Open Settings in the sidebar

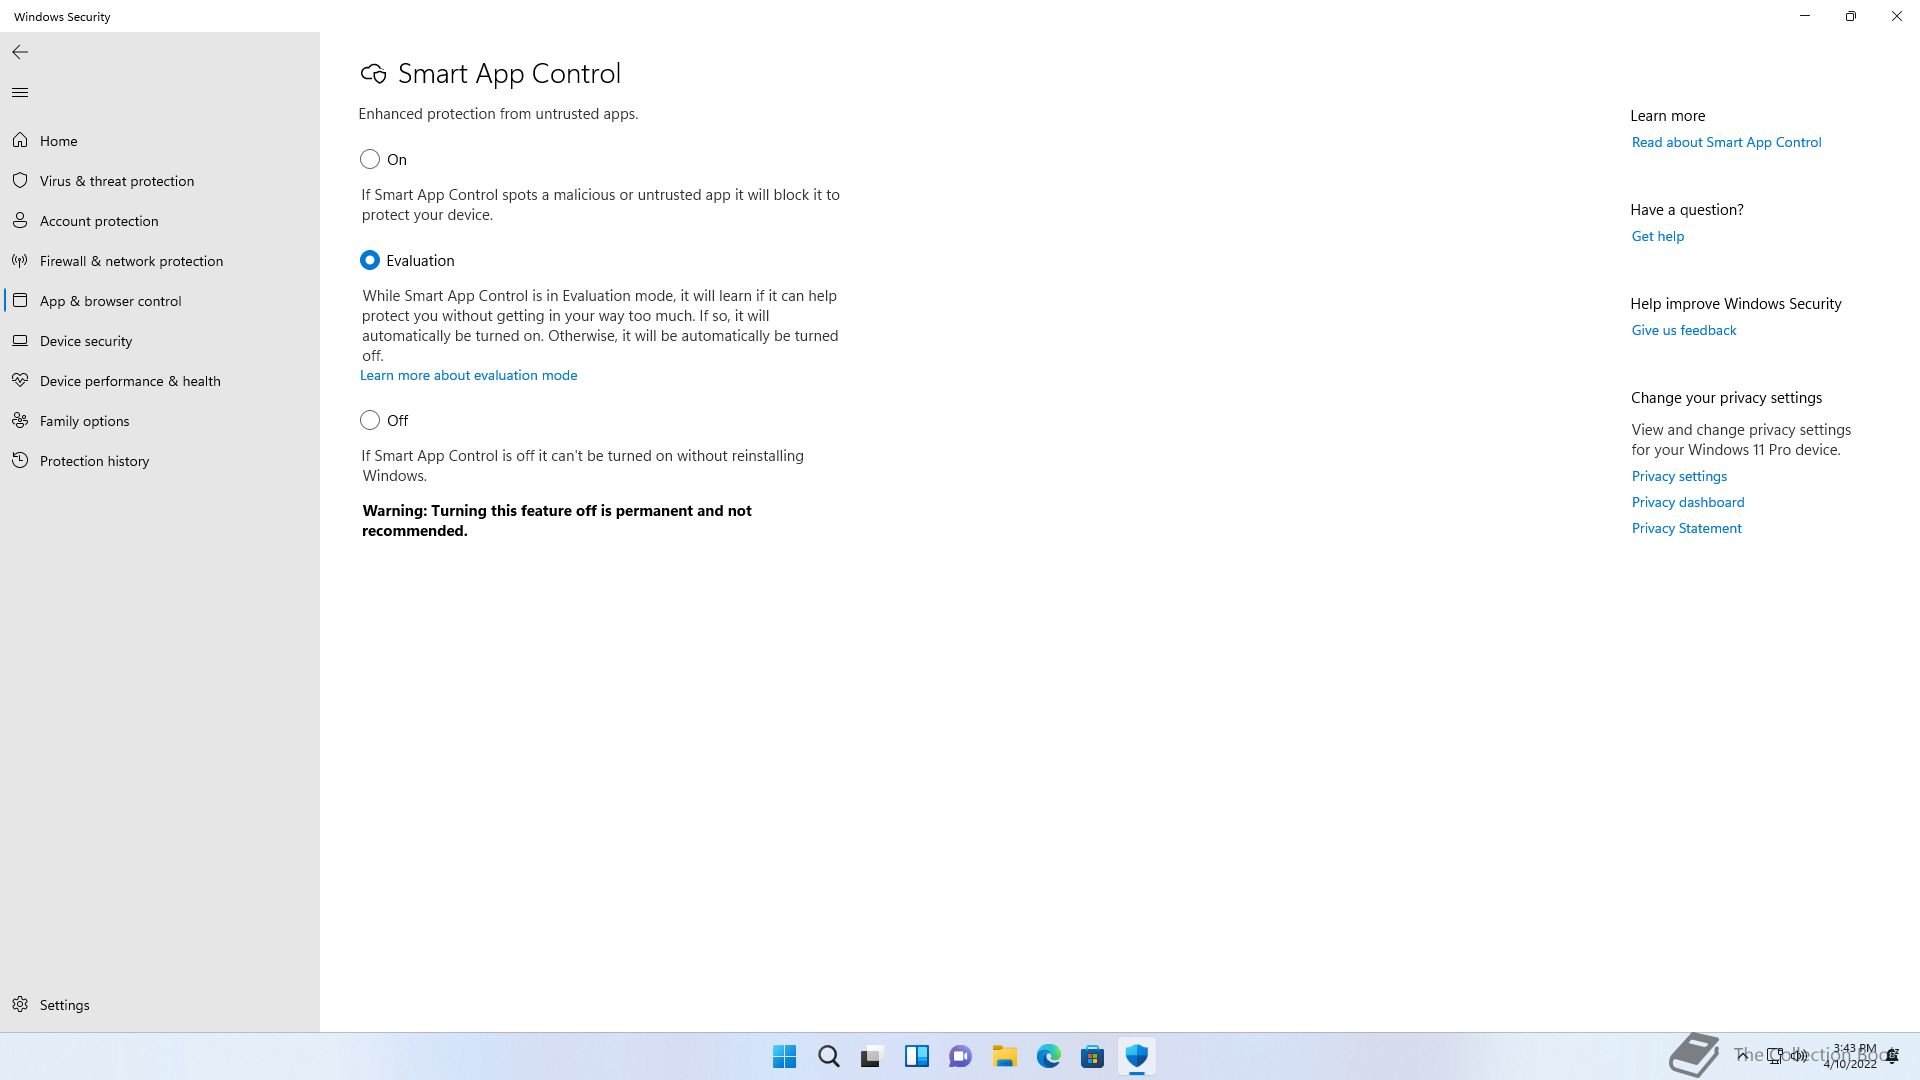[x=160, y=1005]
